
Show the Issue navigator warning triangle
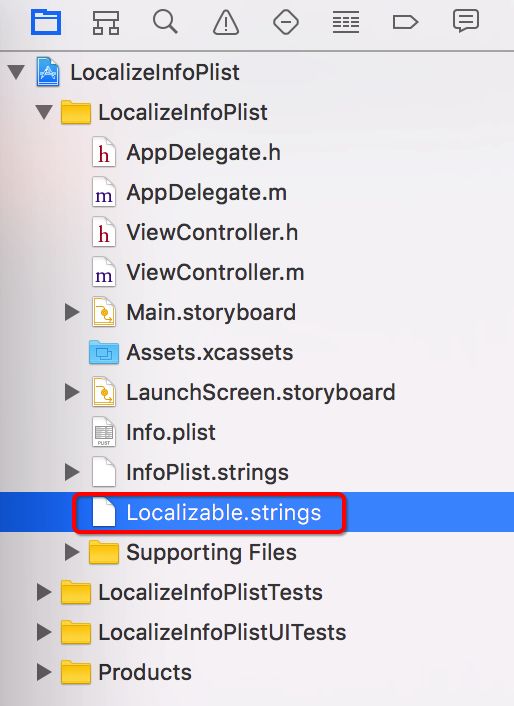(225, 22)
